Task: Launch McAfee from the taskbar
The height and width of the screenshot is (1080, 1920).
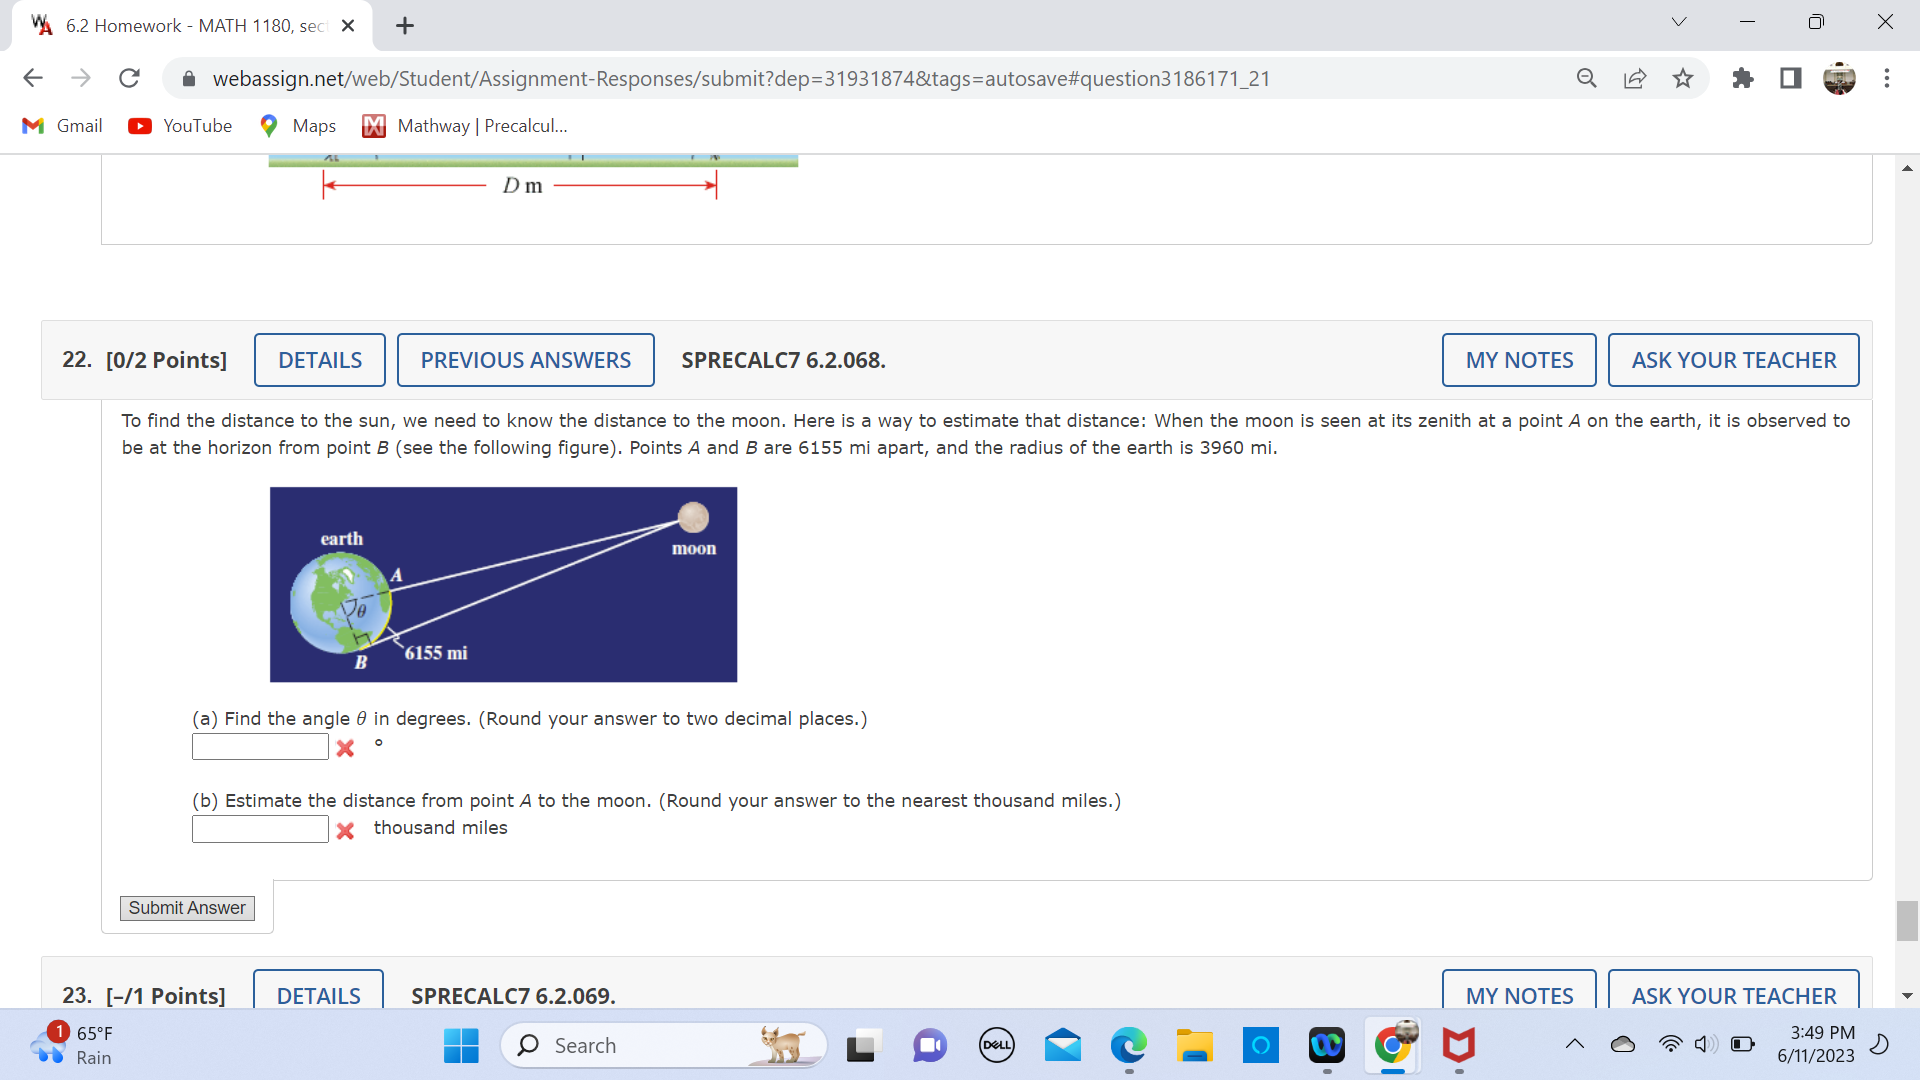Action: (1459, 1046)
